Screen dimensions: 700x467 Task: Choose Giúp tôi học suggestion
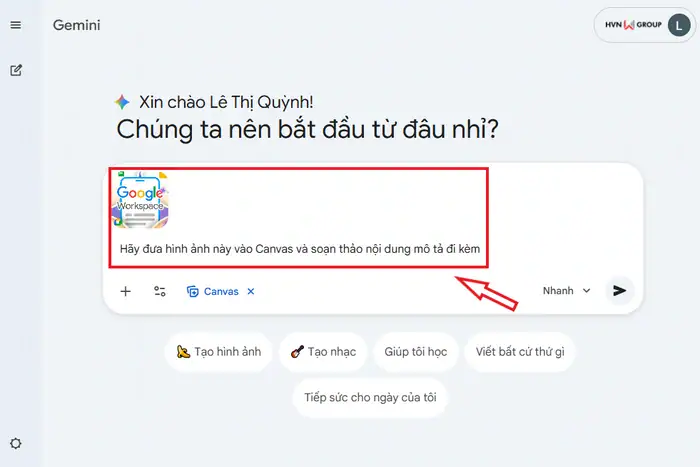(416, 352)
